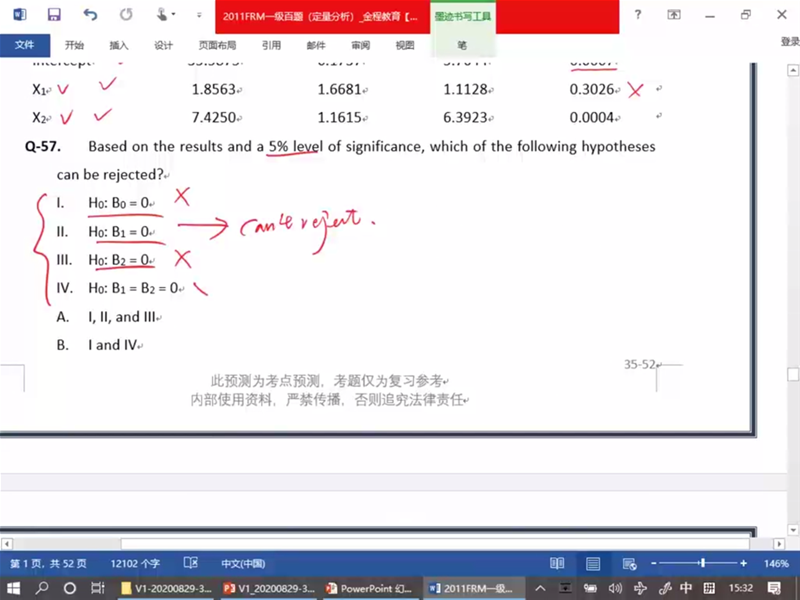Viewport: 800px width, 600px height.
Task: Open V1-20200829 folder in taskbar
Action: [x=166, y=588]
